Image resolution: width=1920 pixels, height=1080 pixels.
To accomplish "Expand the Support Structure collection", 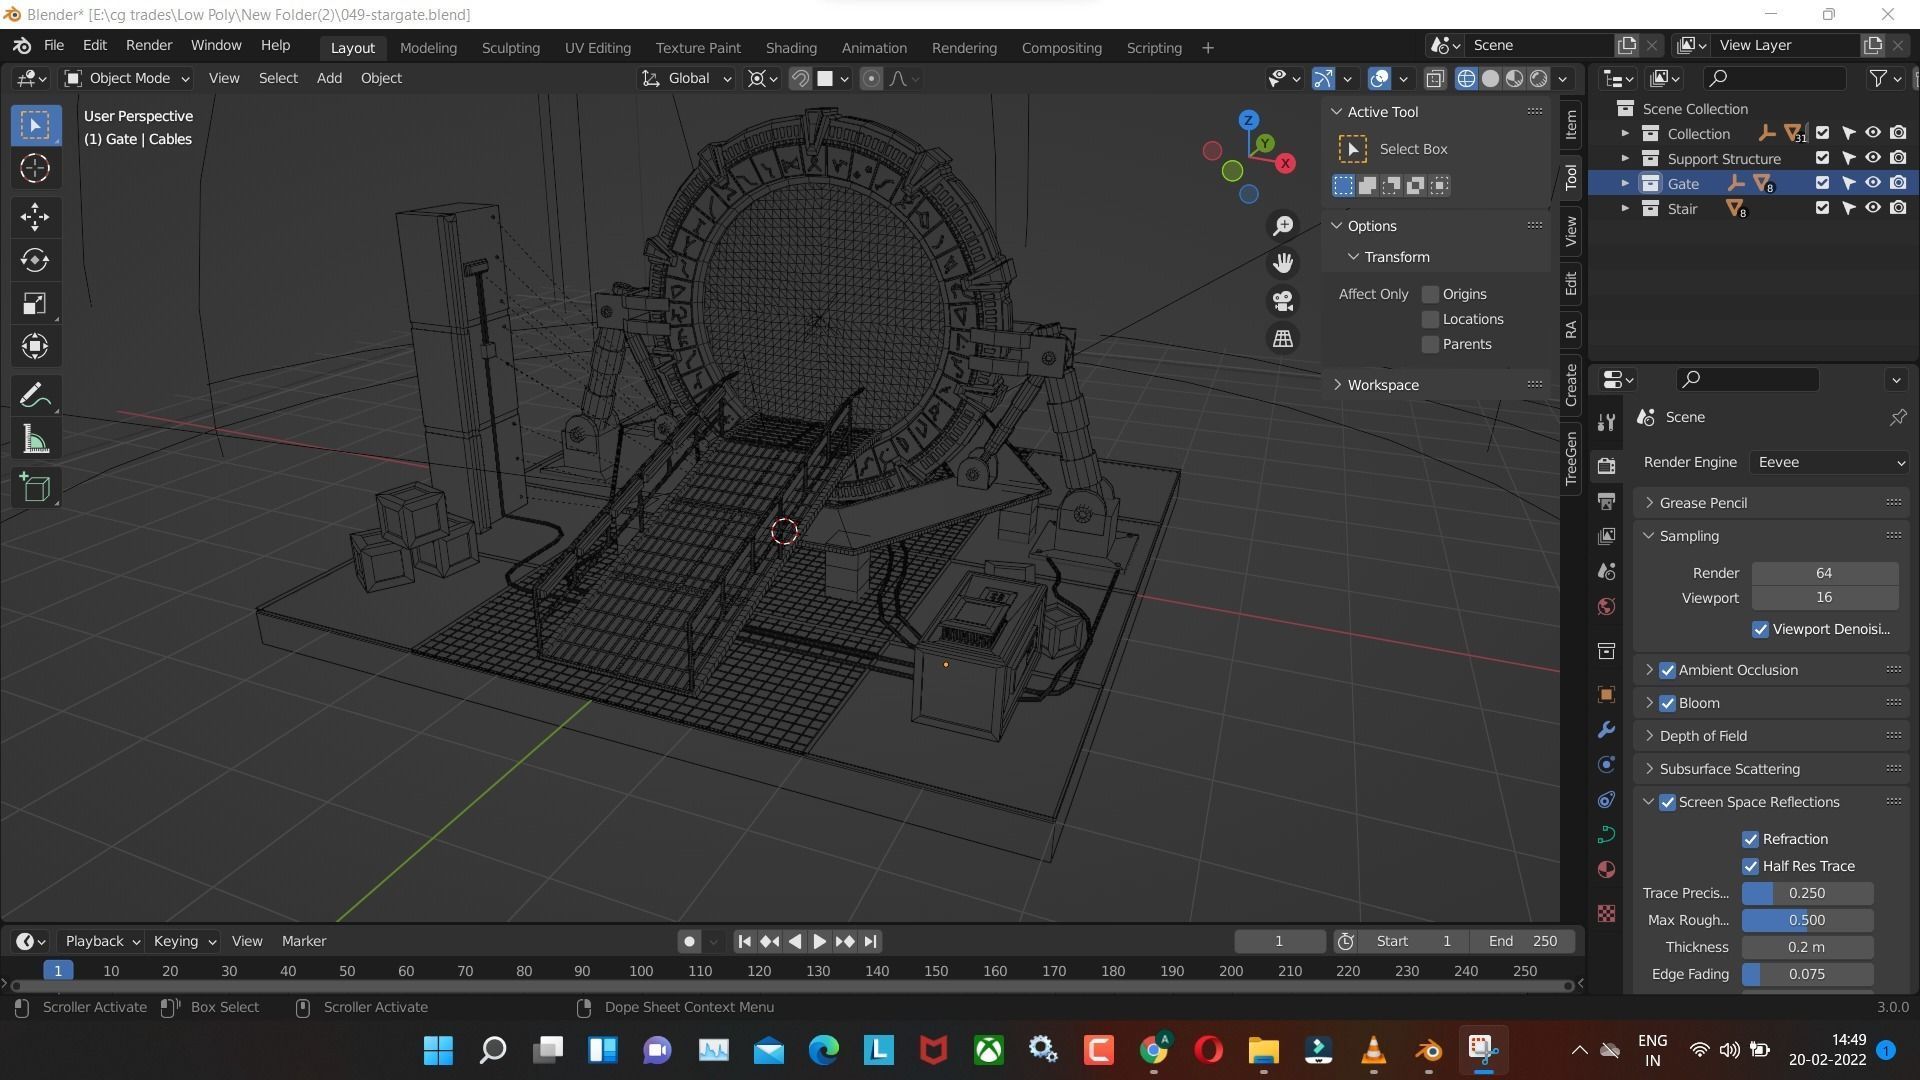I will click(x=1626, y=157).
